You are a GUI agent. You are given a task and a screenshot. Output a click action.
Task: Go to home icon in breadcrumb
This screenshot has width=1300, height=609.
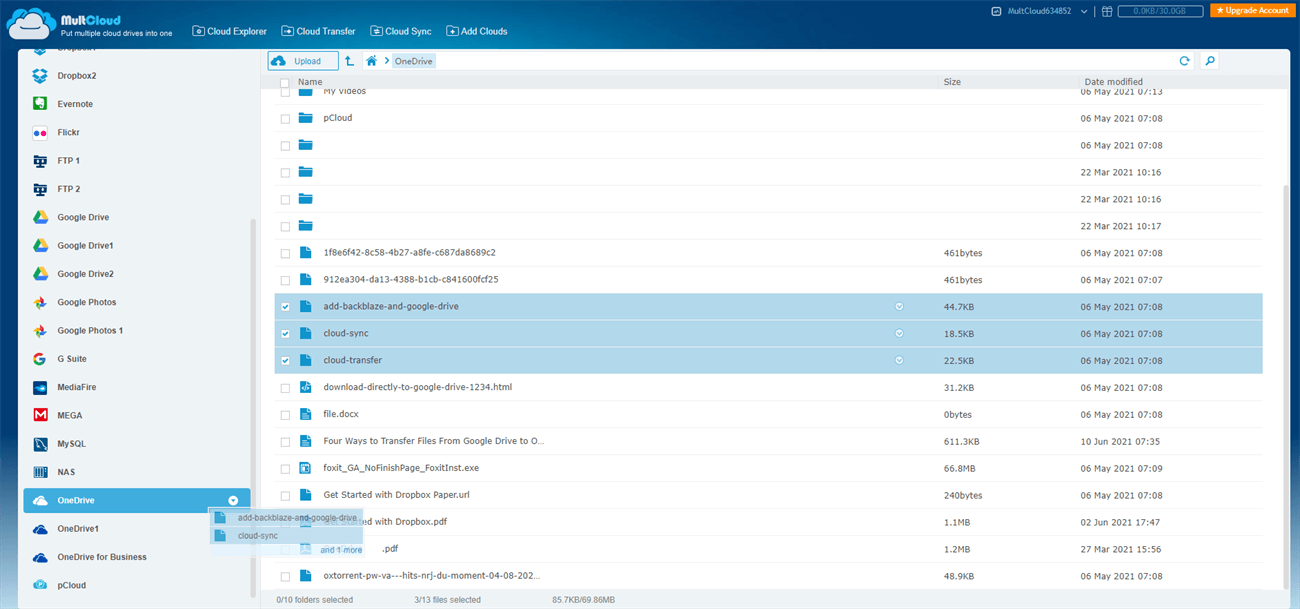371,61
